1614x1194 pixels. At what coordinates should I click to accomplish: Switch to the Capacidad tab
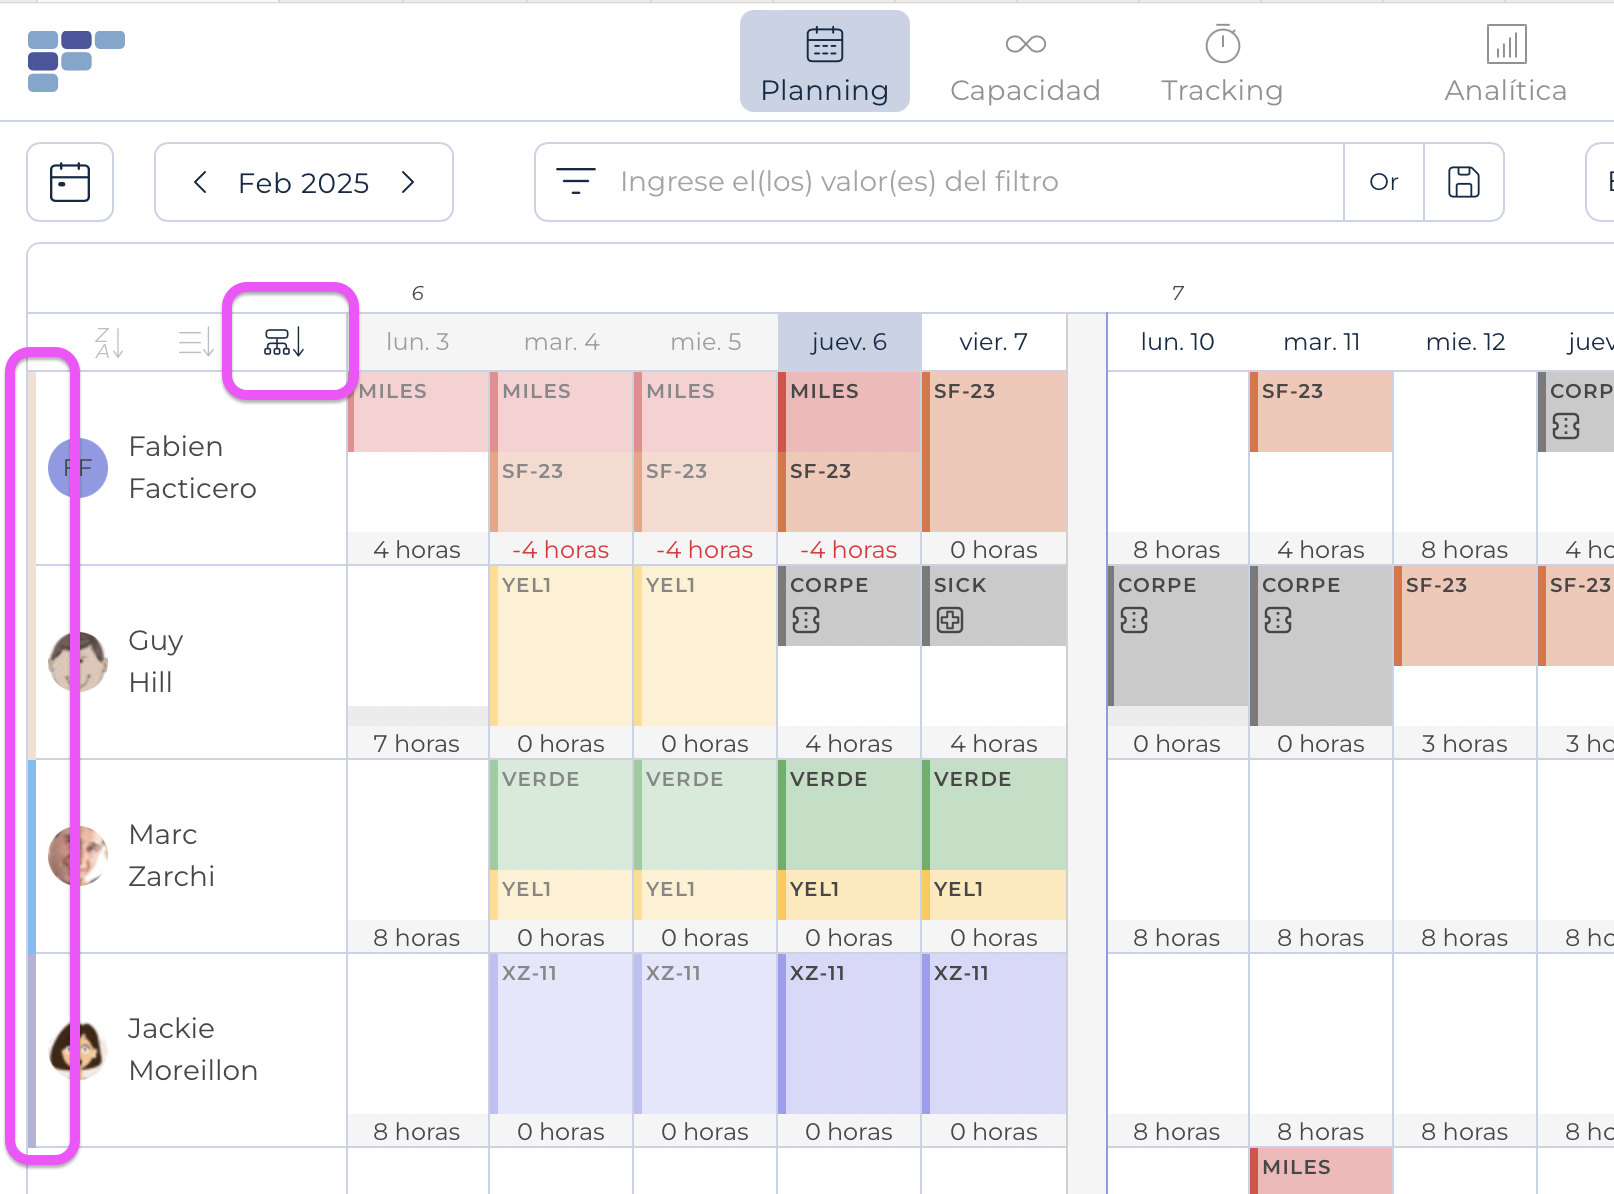coord(1025,62)
